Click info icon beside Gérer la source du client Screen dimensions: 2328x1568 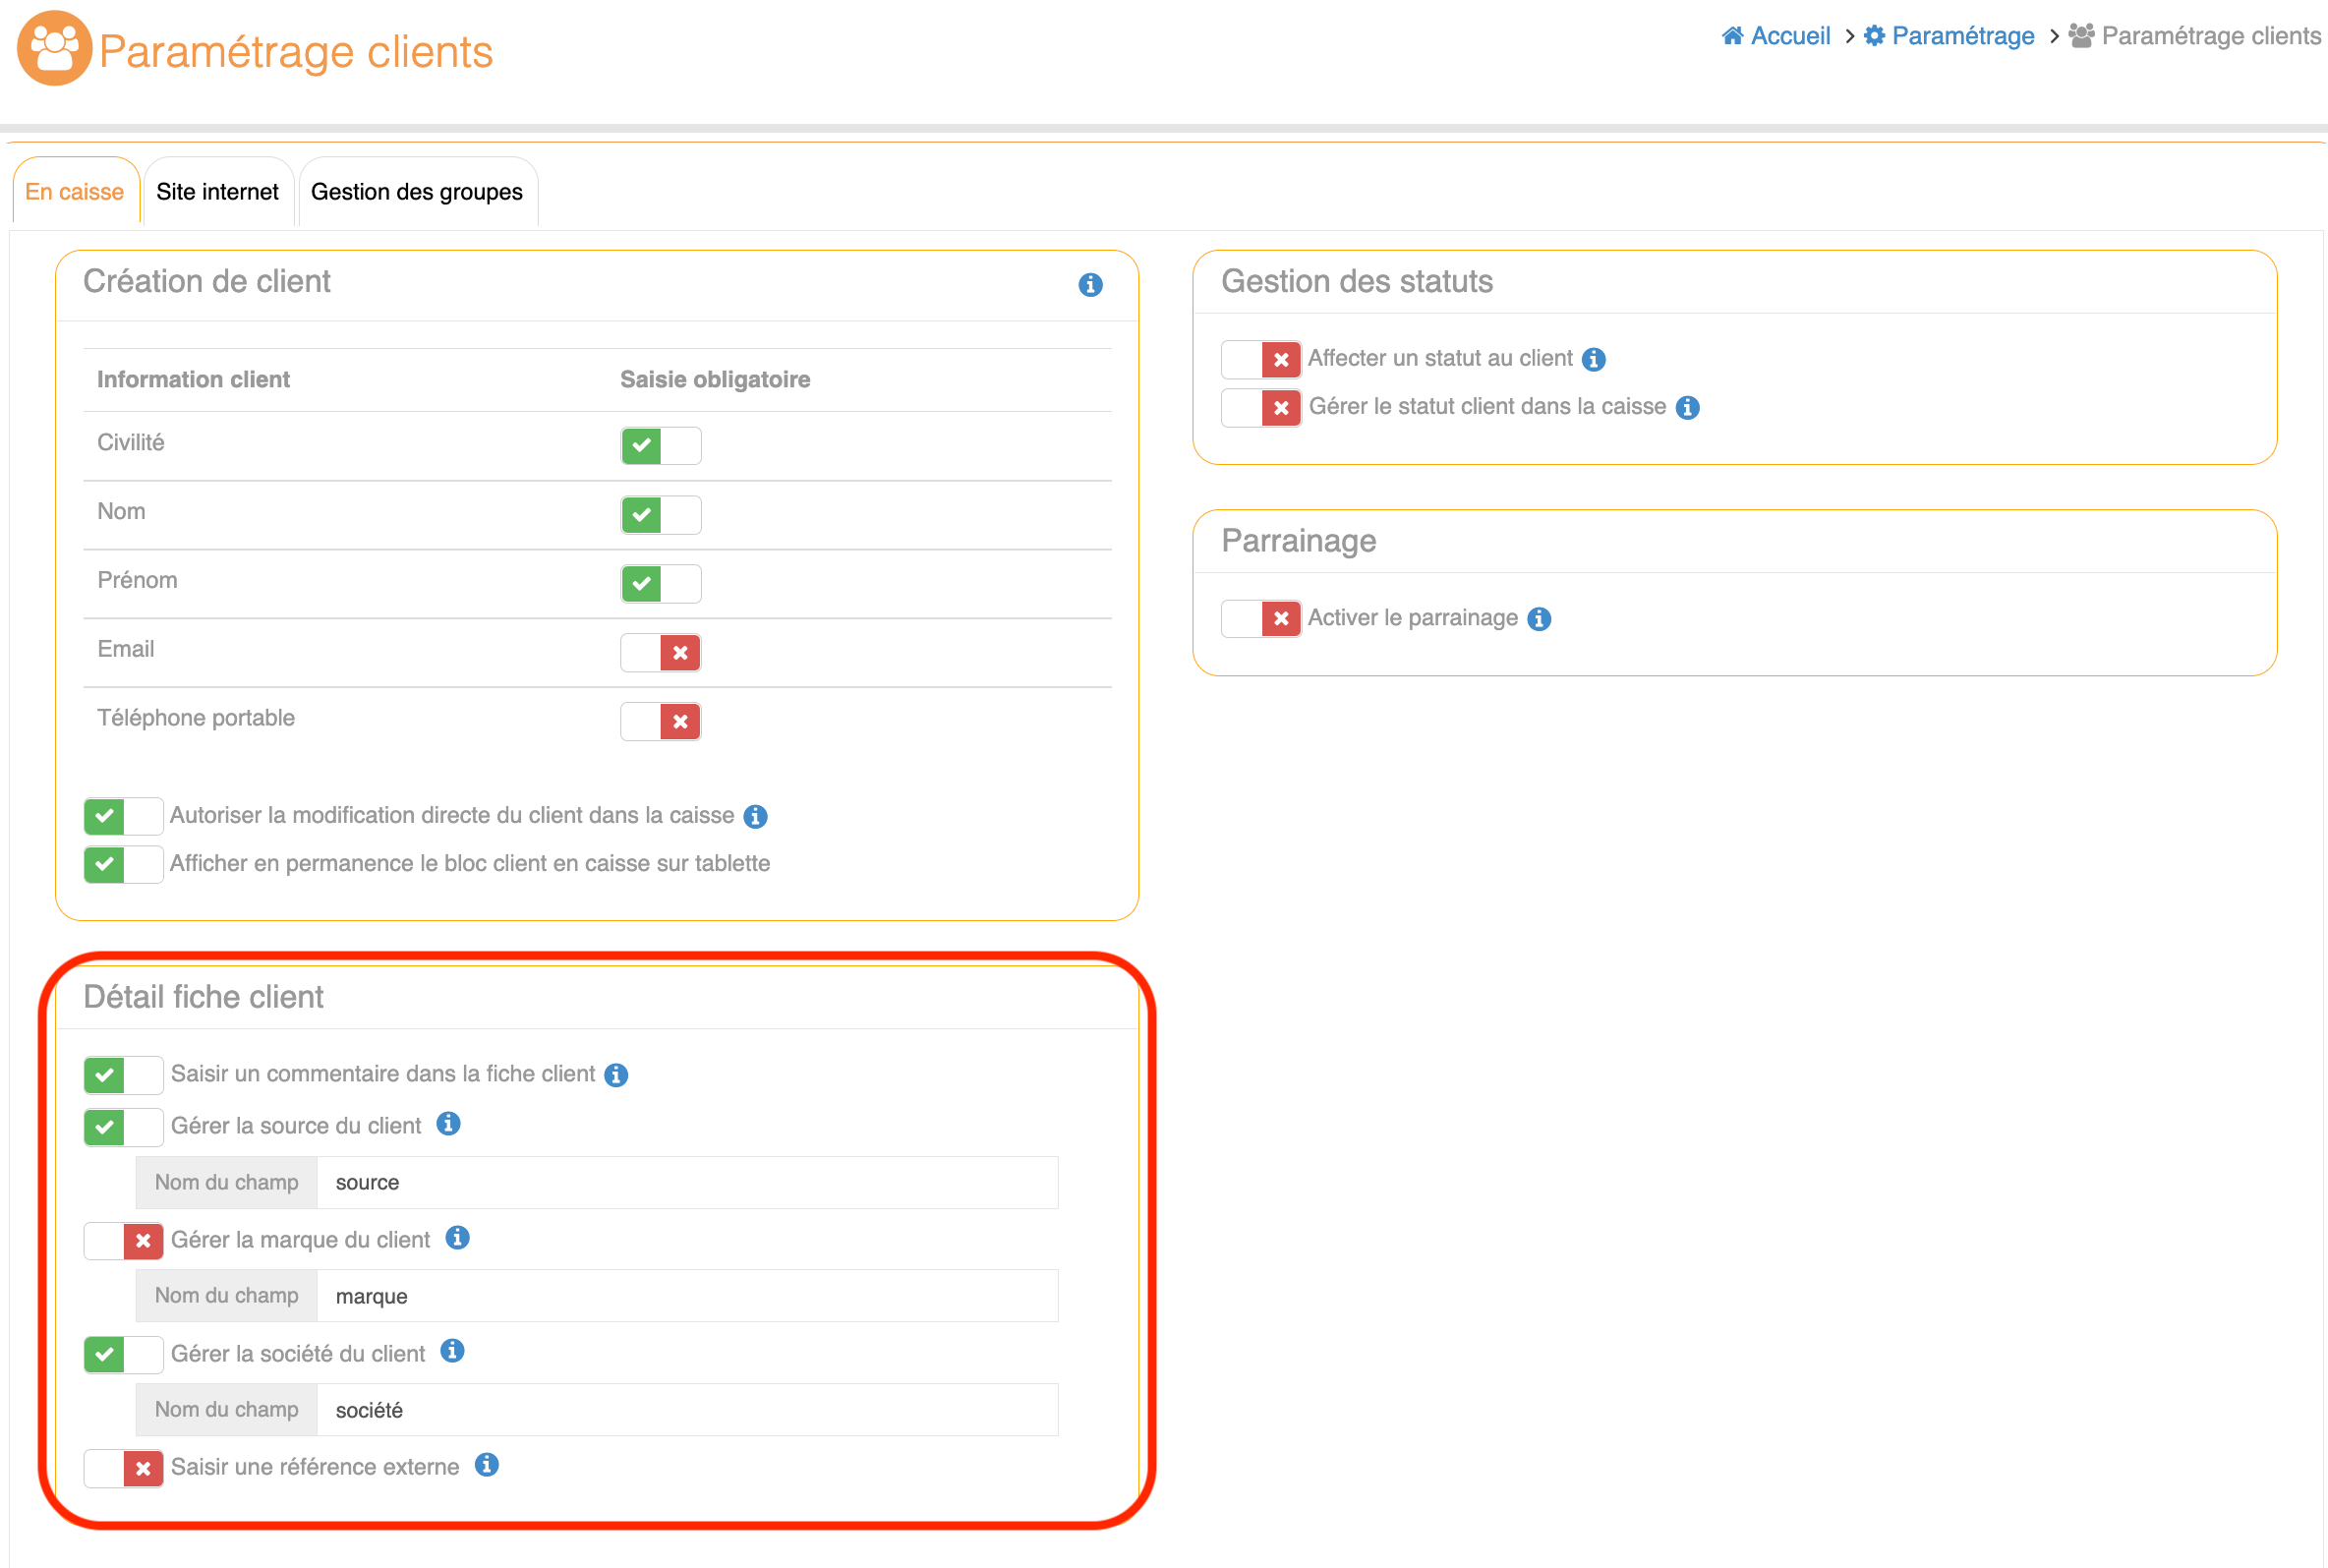pyautogui.click(x=448, y=1124)
